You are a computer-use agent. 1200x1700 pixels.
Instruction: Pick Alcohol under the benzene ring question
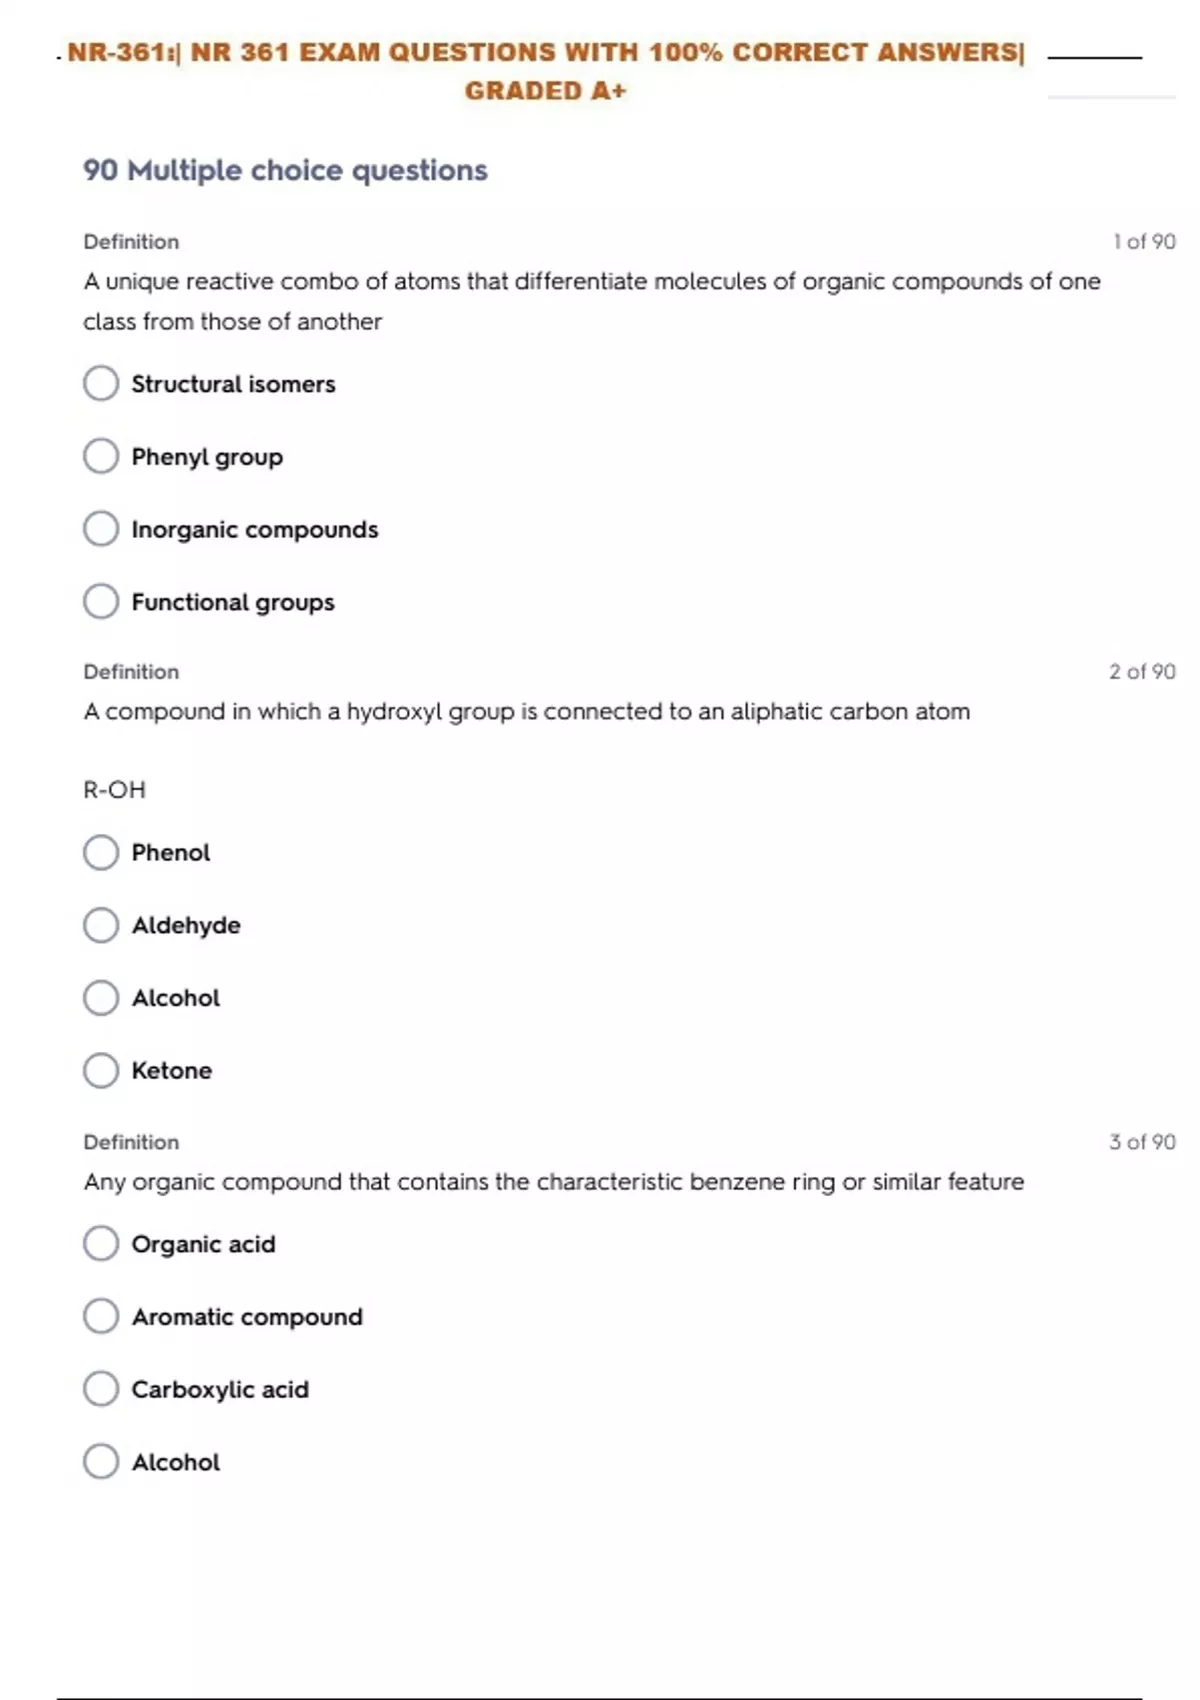101,1461
